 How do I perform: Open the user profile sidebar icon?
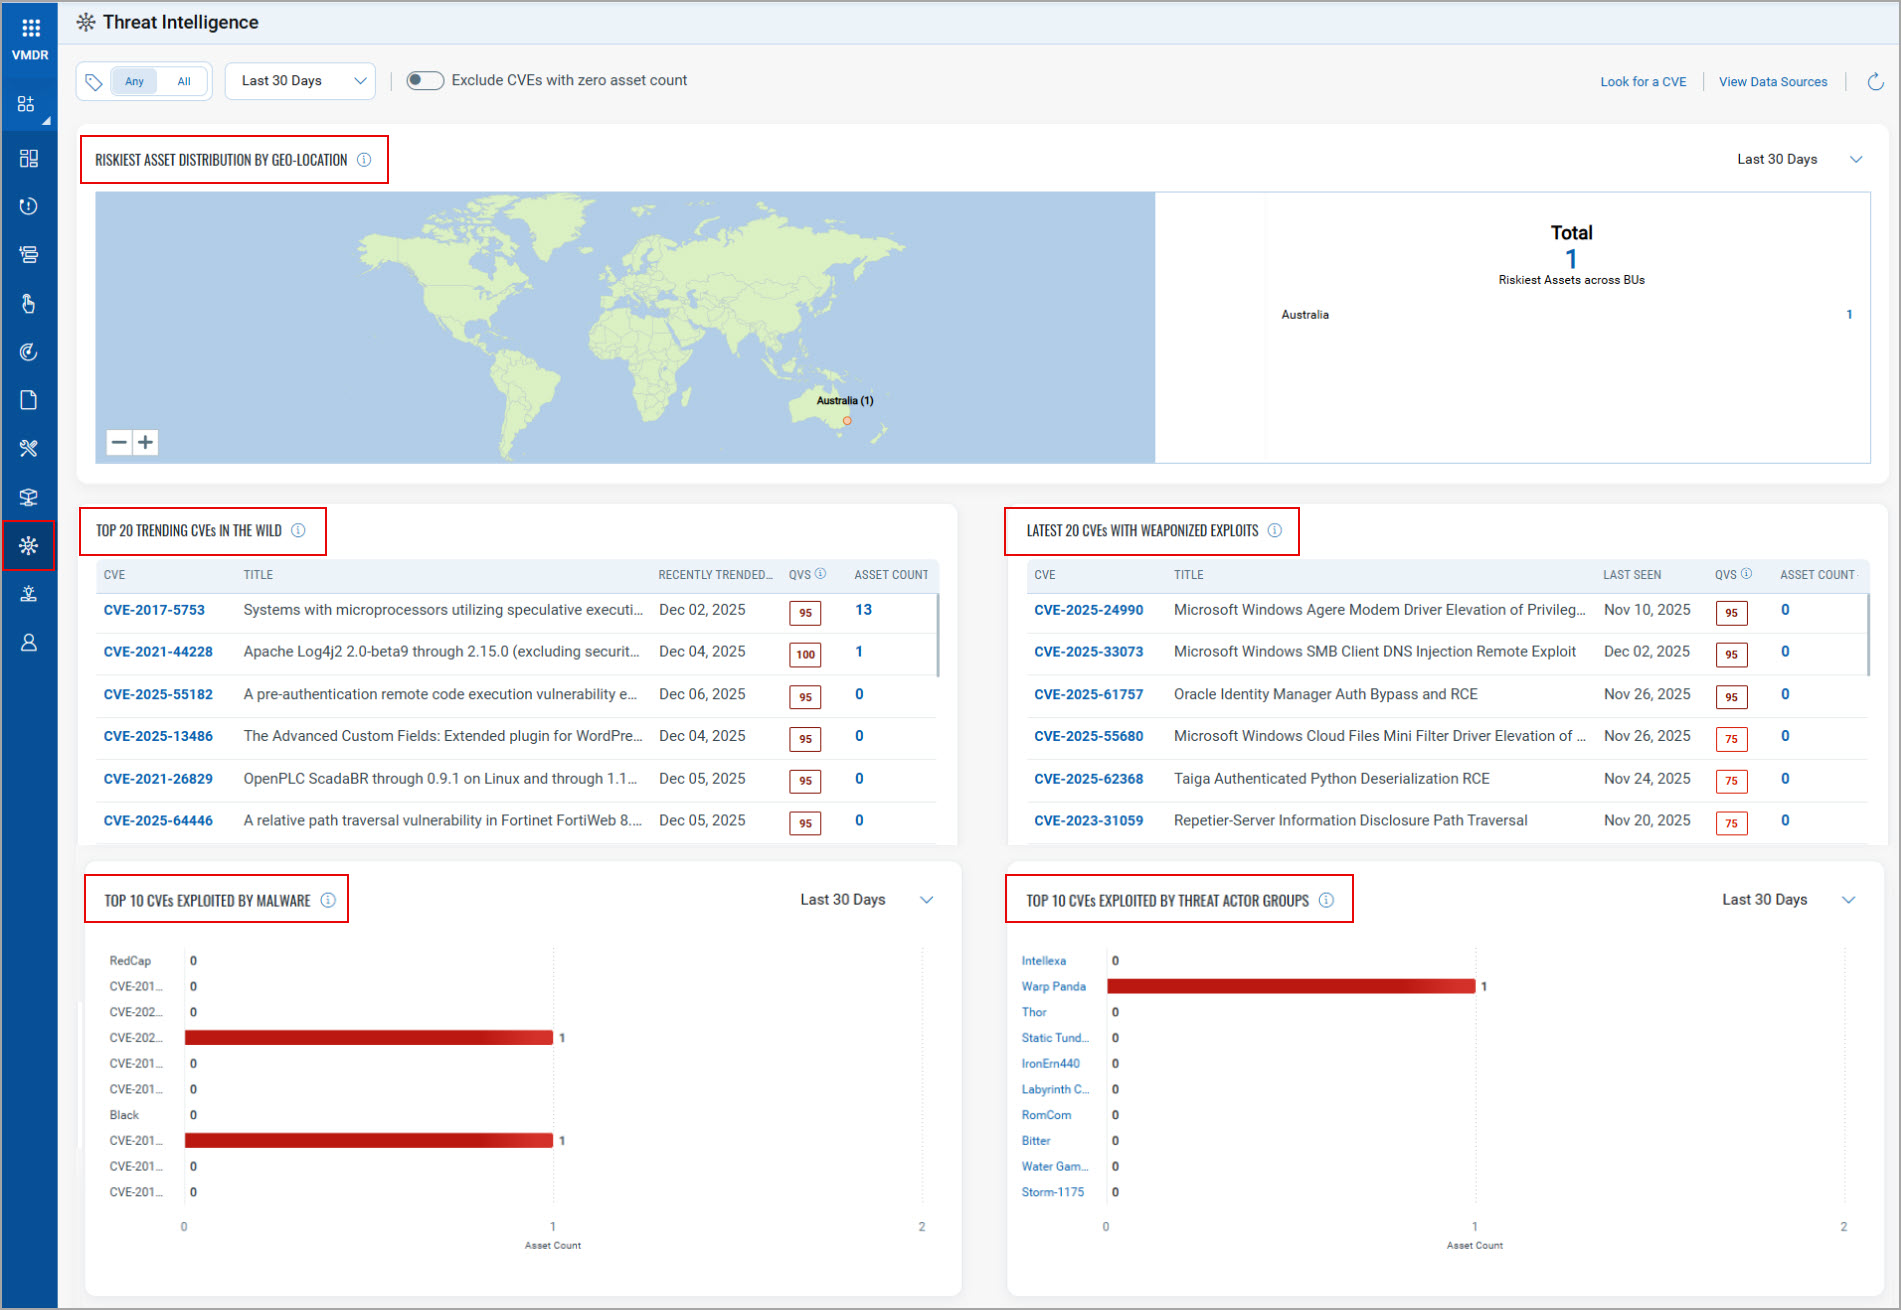[29, 643]
